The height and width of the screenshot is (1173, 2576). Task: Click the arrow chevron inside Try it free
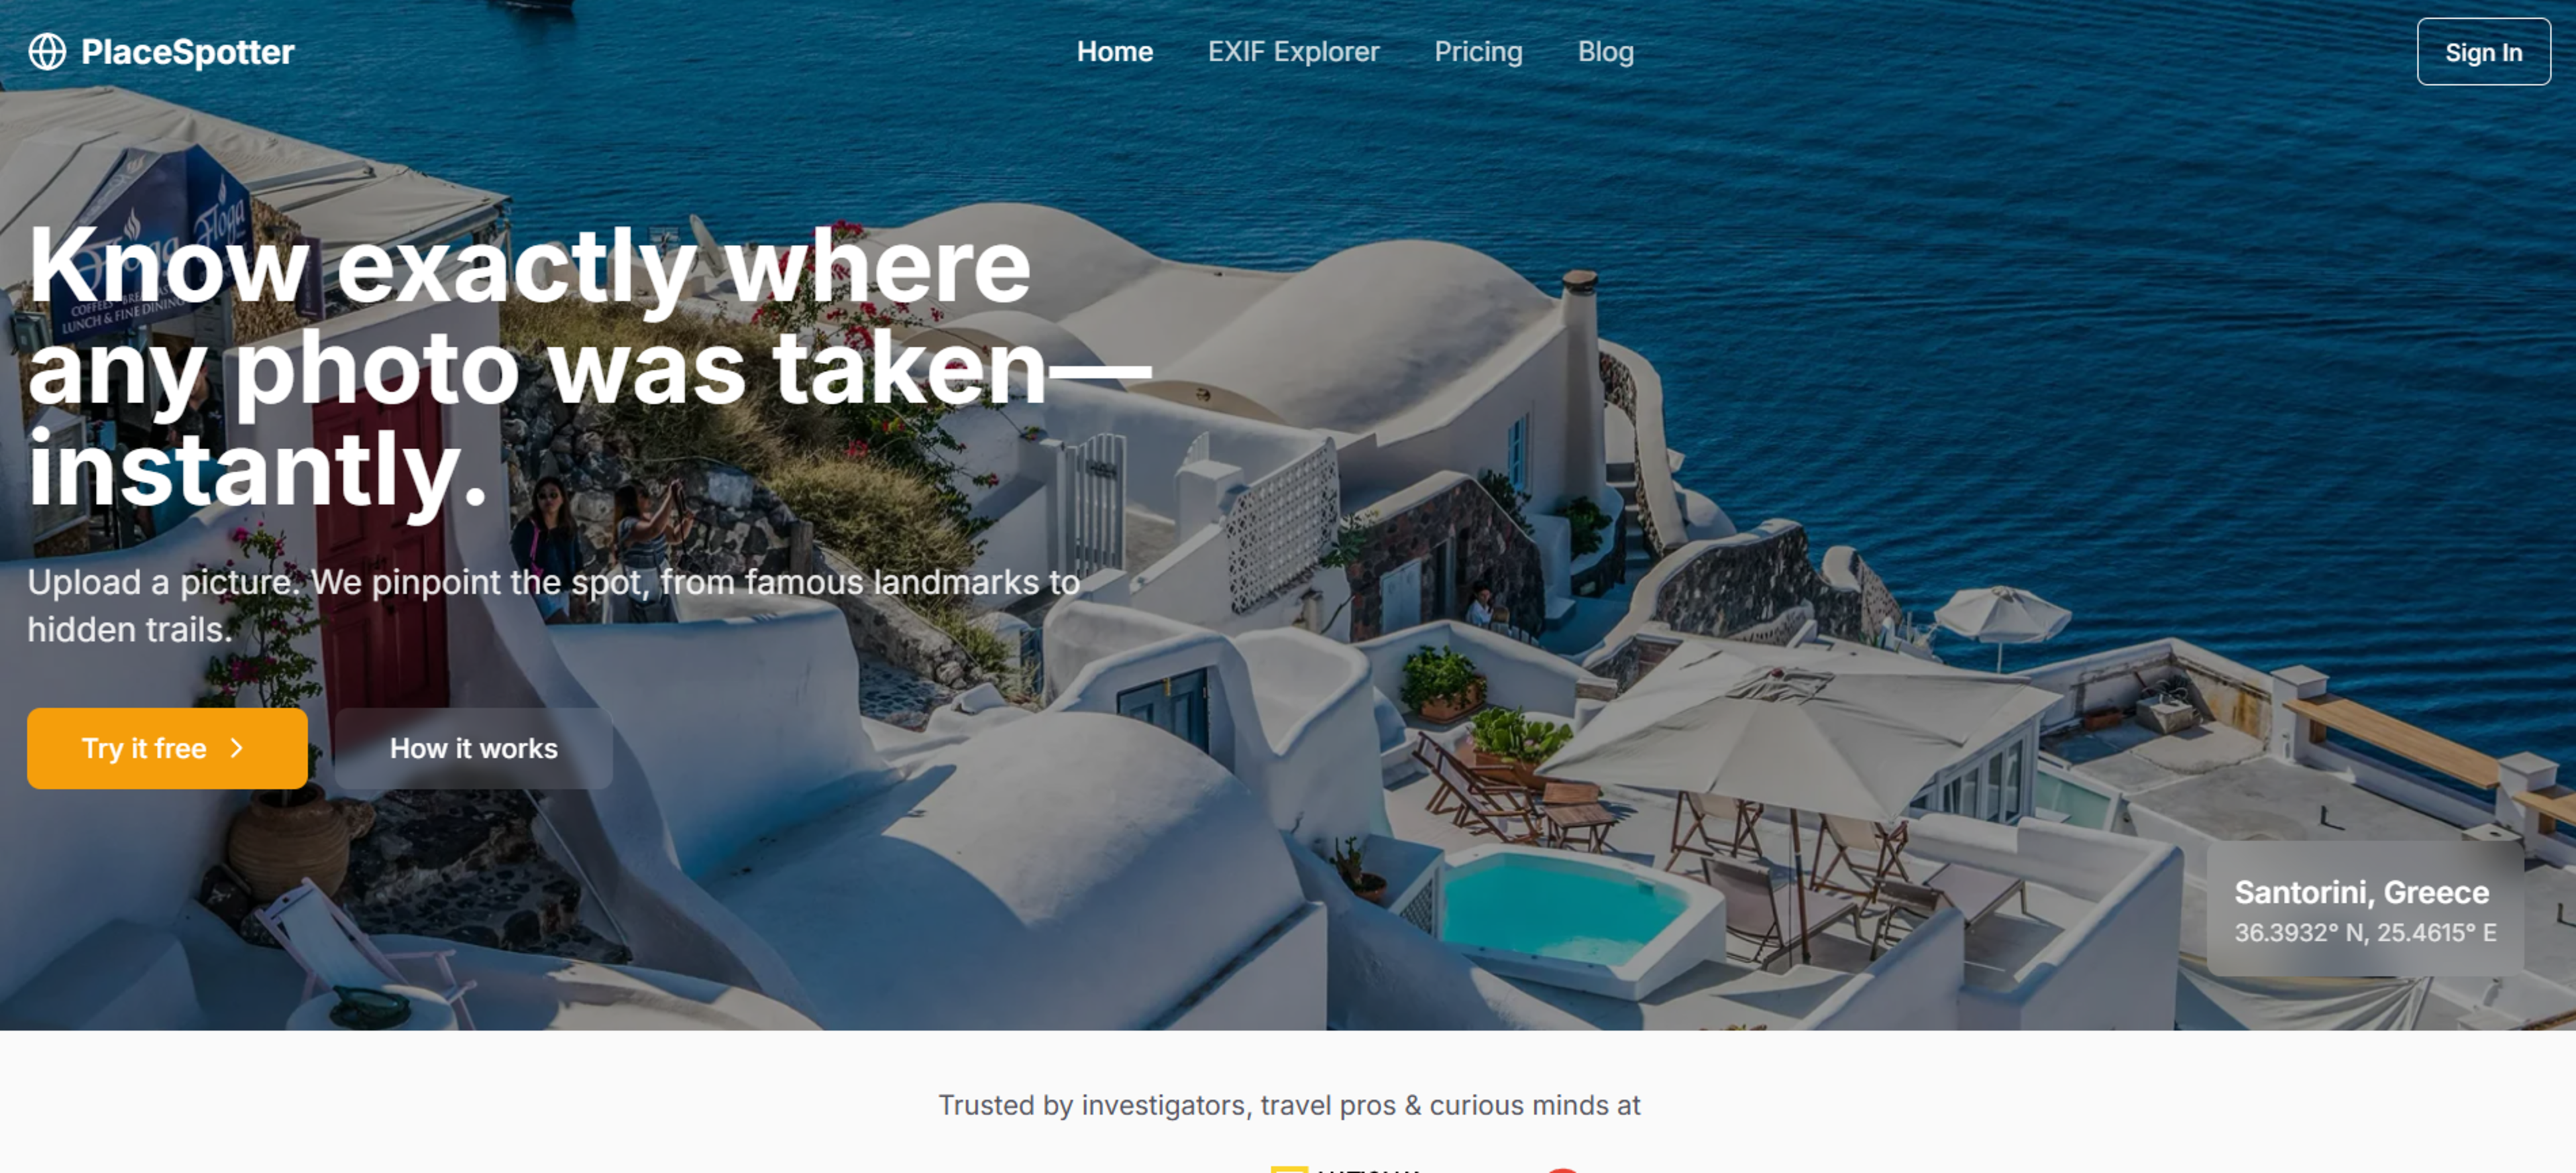(x=237, y=748)
